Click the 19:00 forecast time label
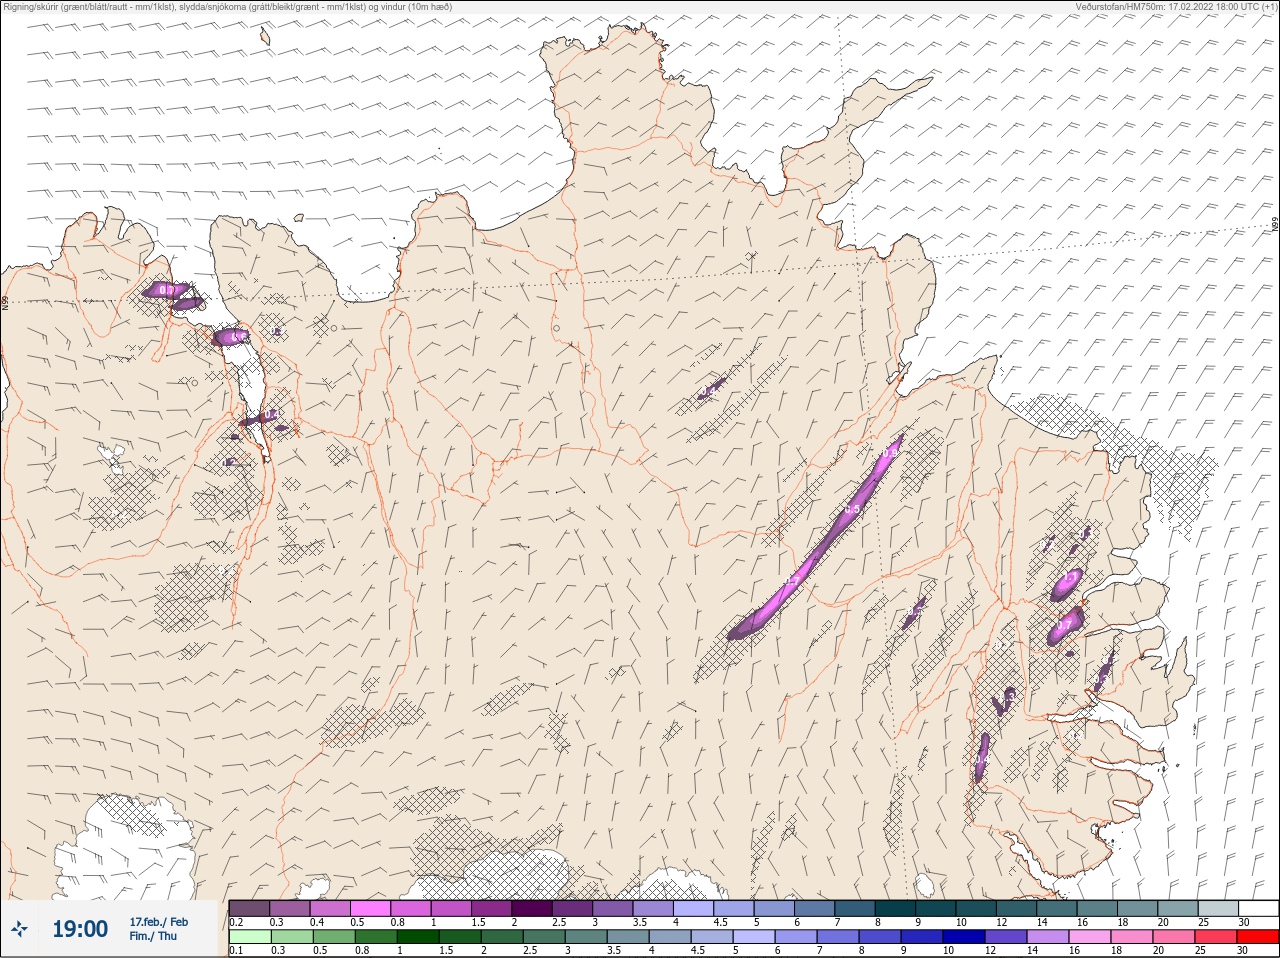Screen dimensions: 1280x958 (80, 930)
